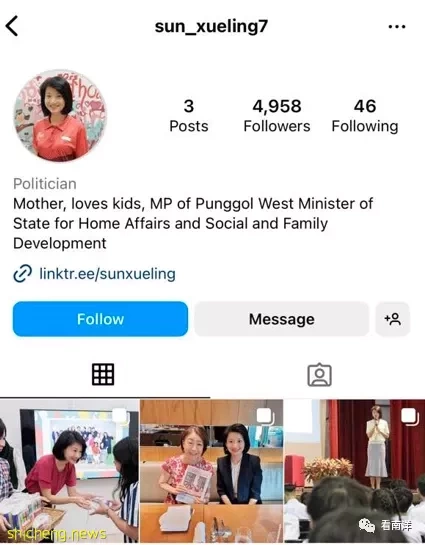The height and width of the screenshot is (545, 425).
Task: Select the grid posts tab icon
Action: (x=103, y=374)
